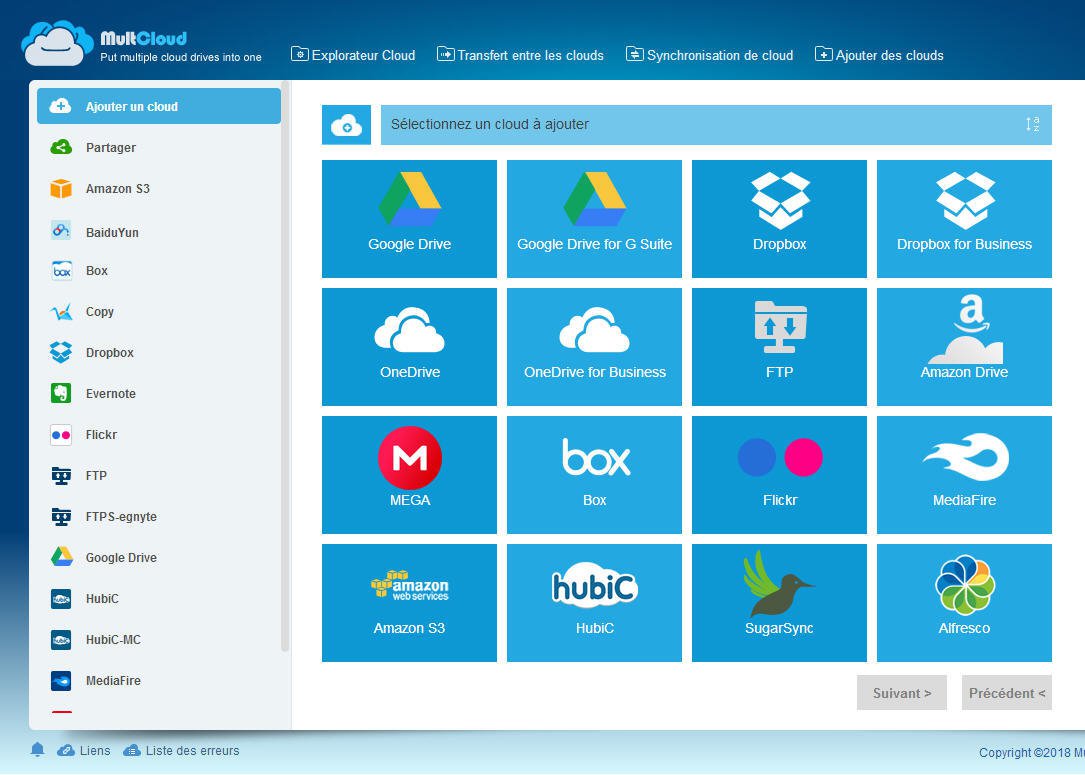Choose the MEGA cloud tile
This screenshot has width=1085, height=775.
coord(409,475)
